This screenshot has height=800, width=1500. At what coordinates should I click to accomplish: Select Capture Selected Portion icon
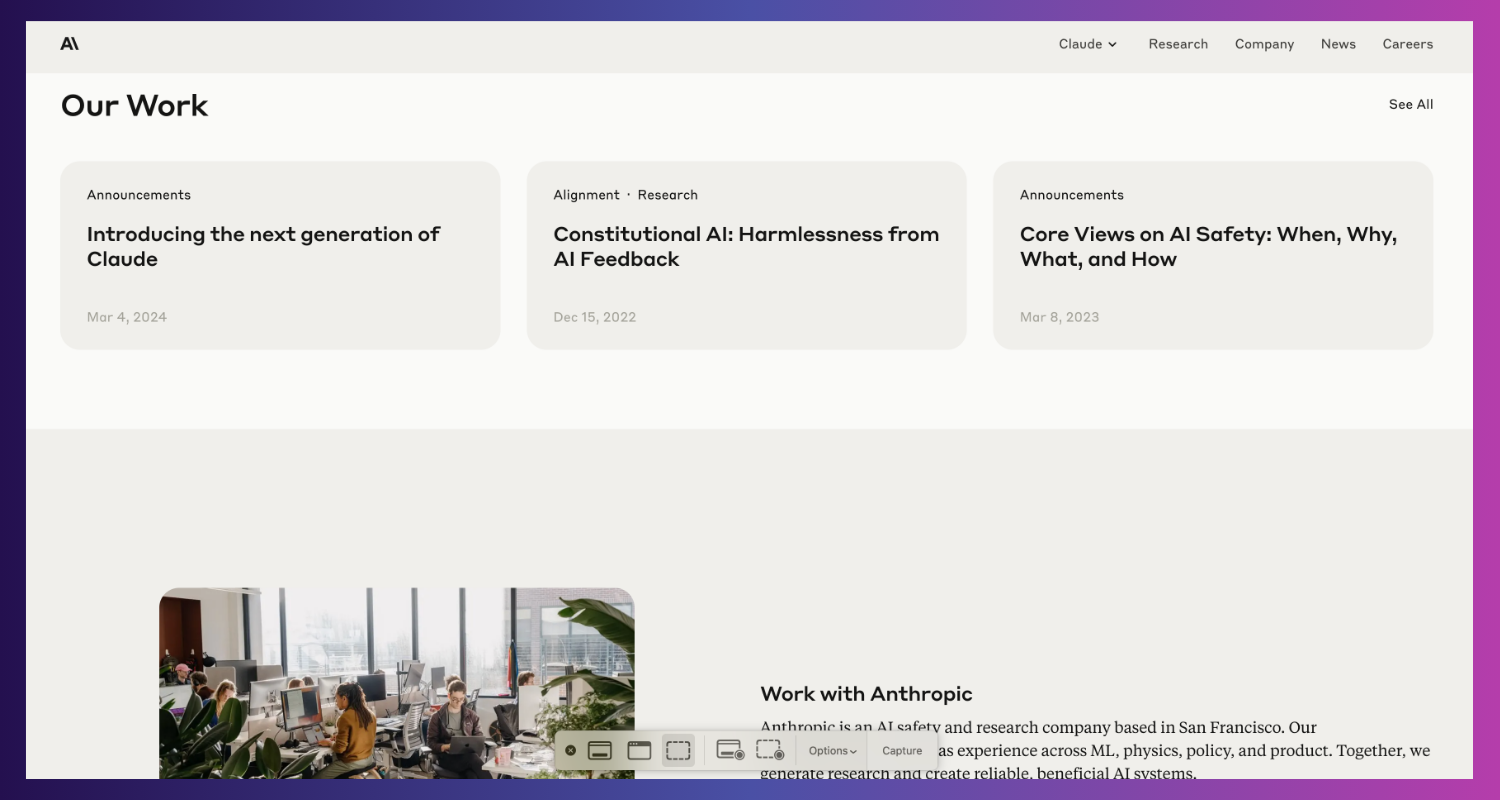[x=678, y=750]
